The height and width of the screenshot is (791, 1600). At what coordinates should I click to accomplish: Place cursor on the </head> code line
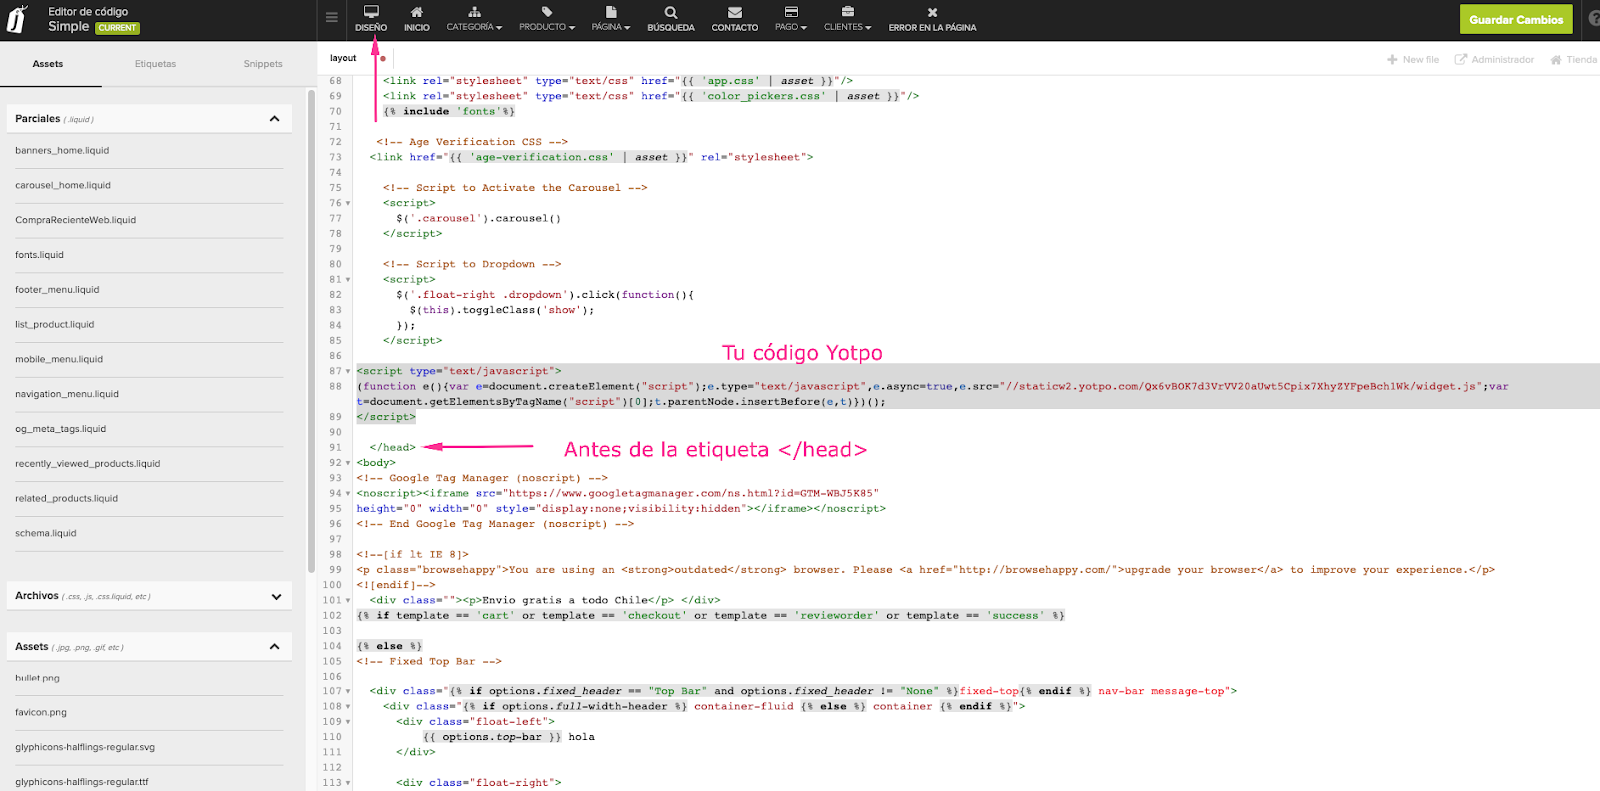(x=392, y=448)
